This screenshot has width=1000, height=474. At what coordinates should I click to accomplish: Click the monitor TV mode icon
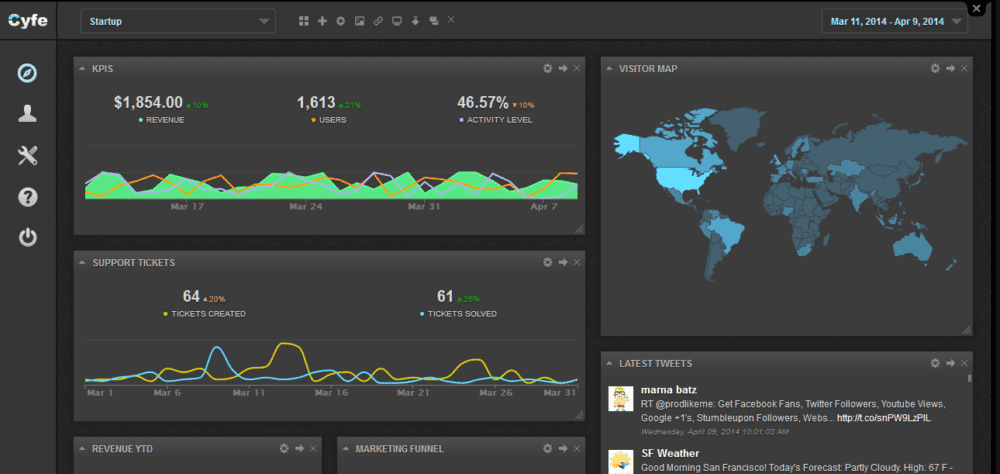pos(396,21)
